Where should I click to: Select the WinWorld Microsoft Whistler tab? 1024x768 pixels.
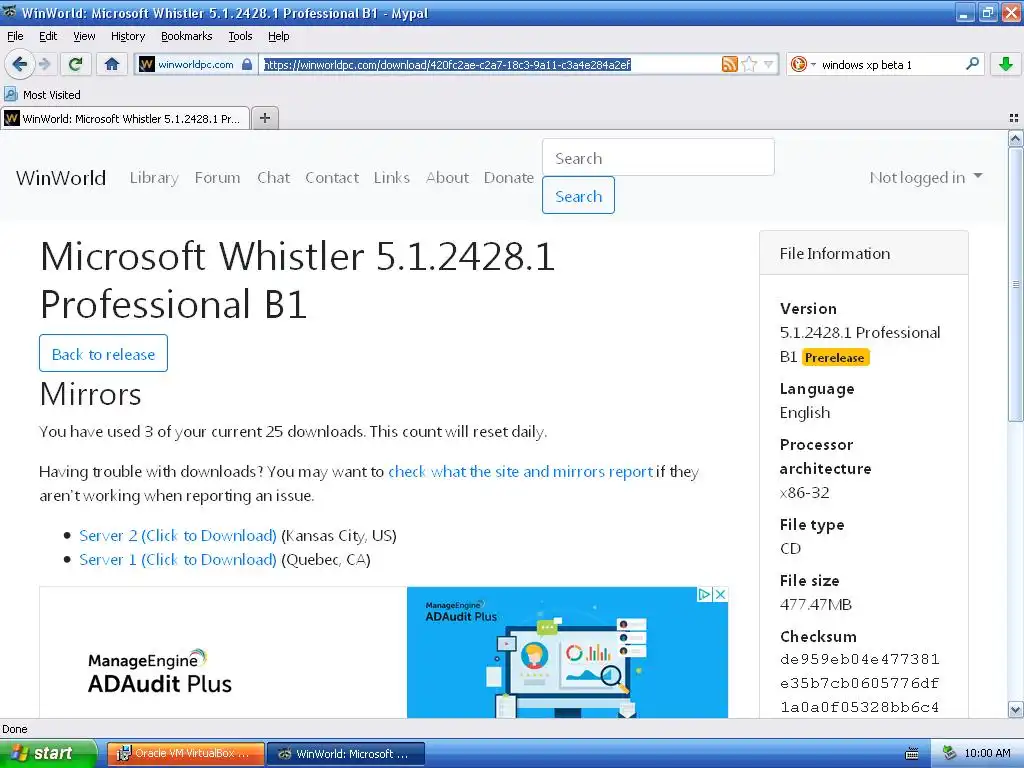(x=125, y=118)
